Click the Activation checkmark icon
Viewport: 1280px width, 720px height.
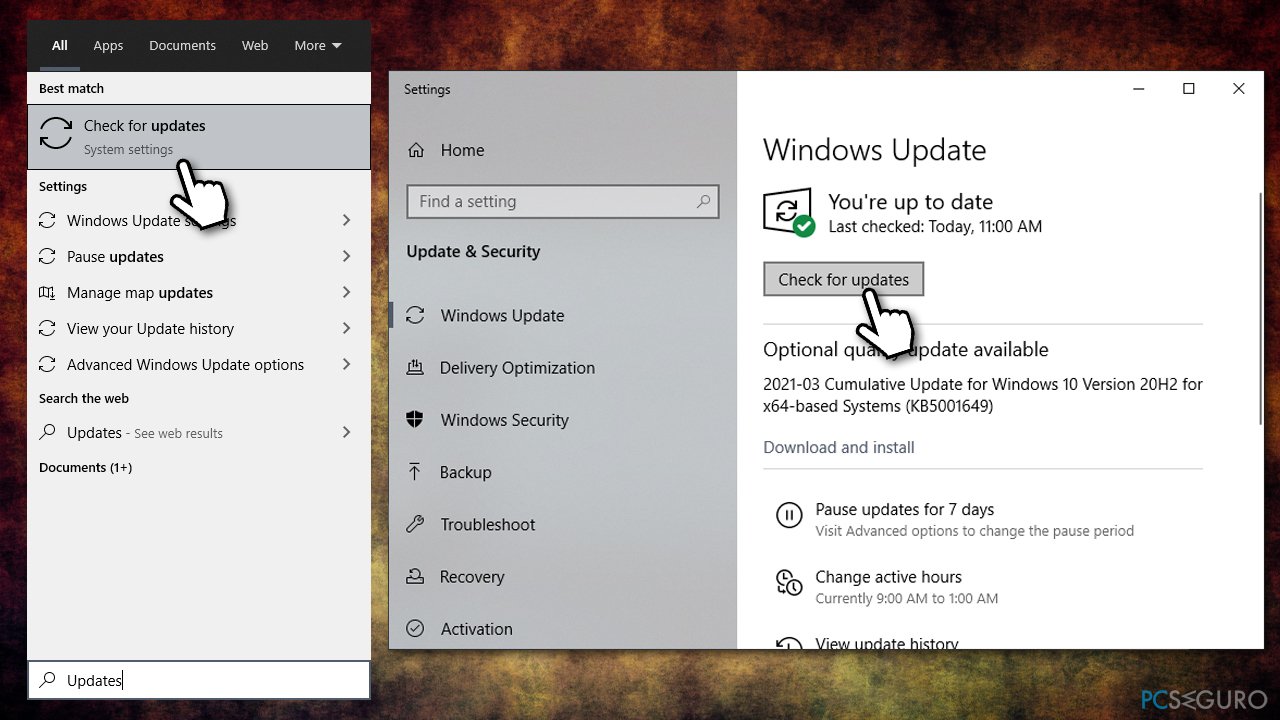click(415, 629)
